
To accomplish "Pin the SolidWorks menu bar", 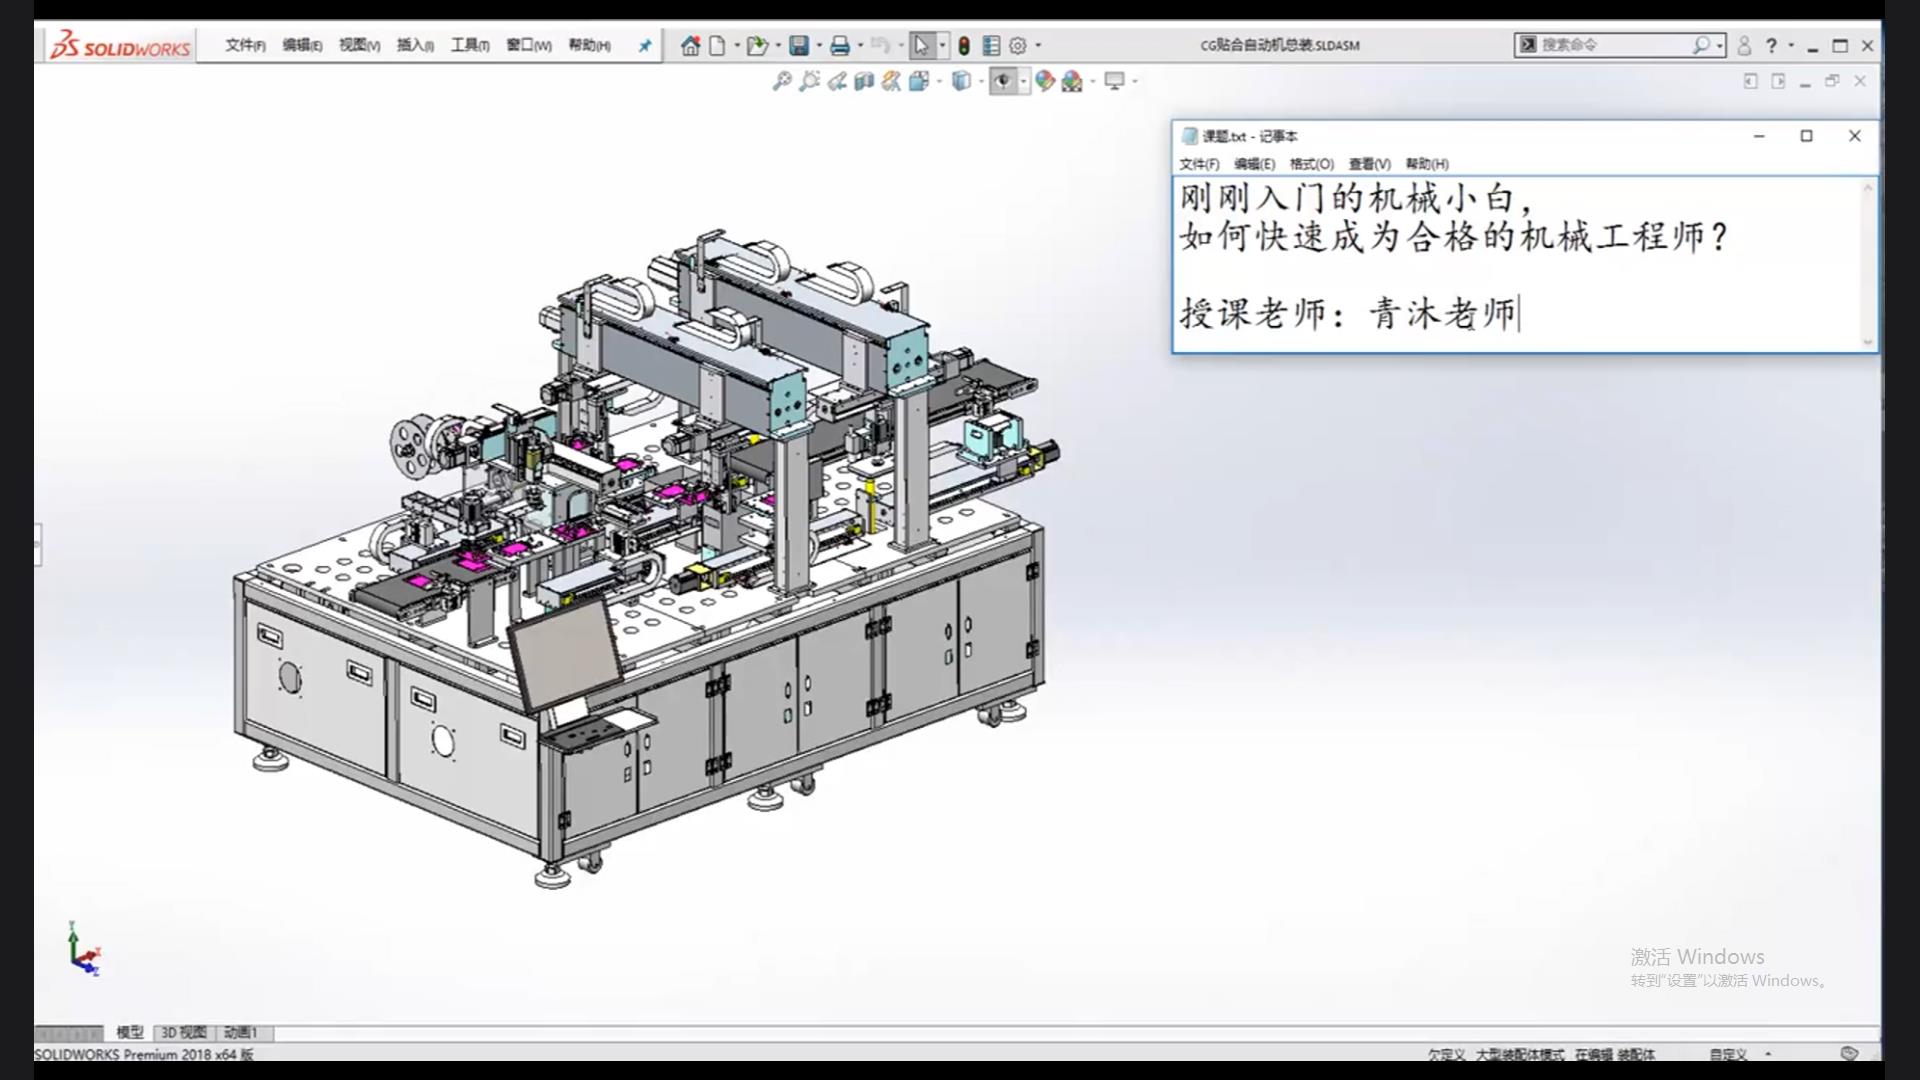I will (x=645, y=46).
